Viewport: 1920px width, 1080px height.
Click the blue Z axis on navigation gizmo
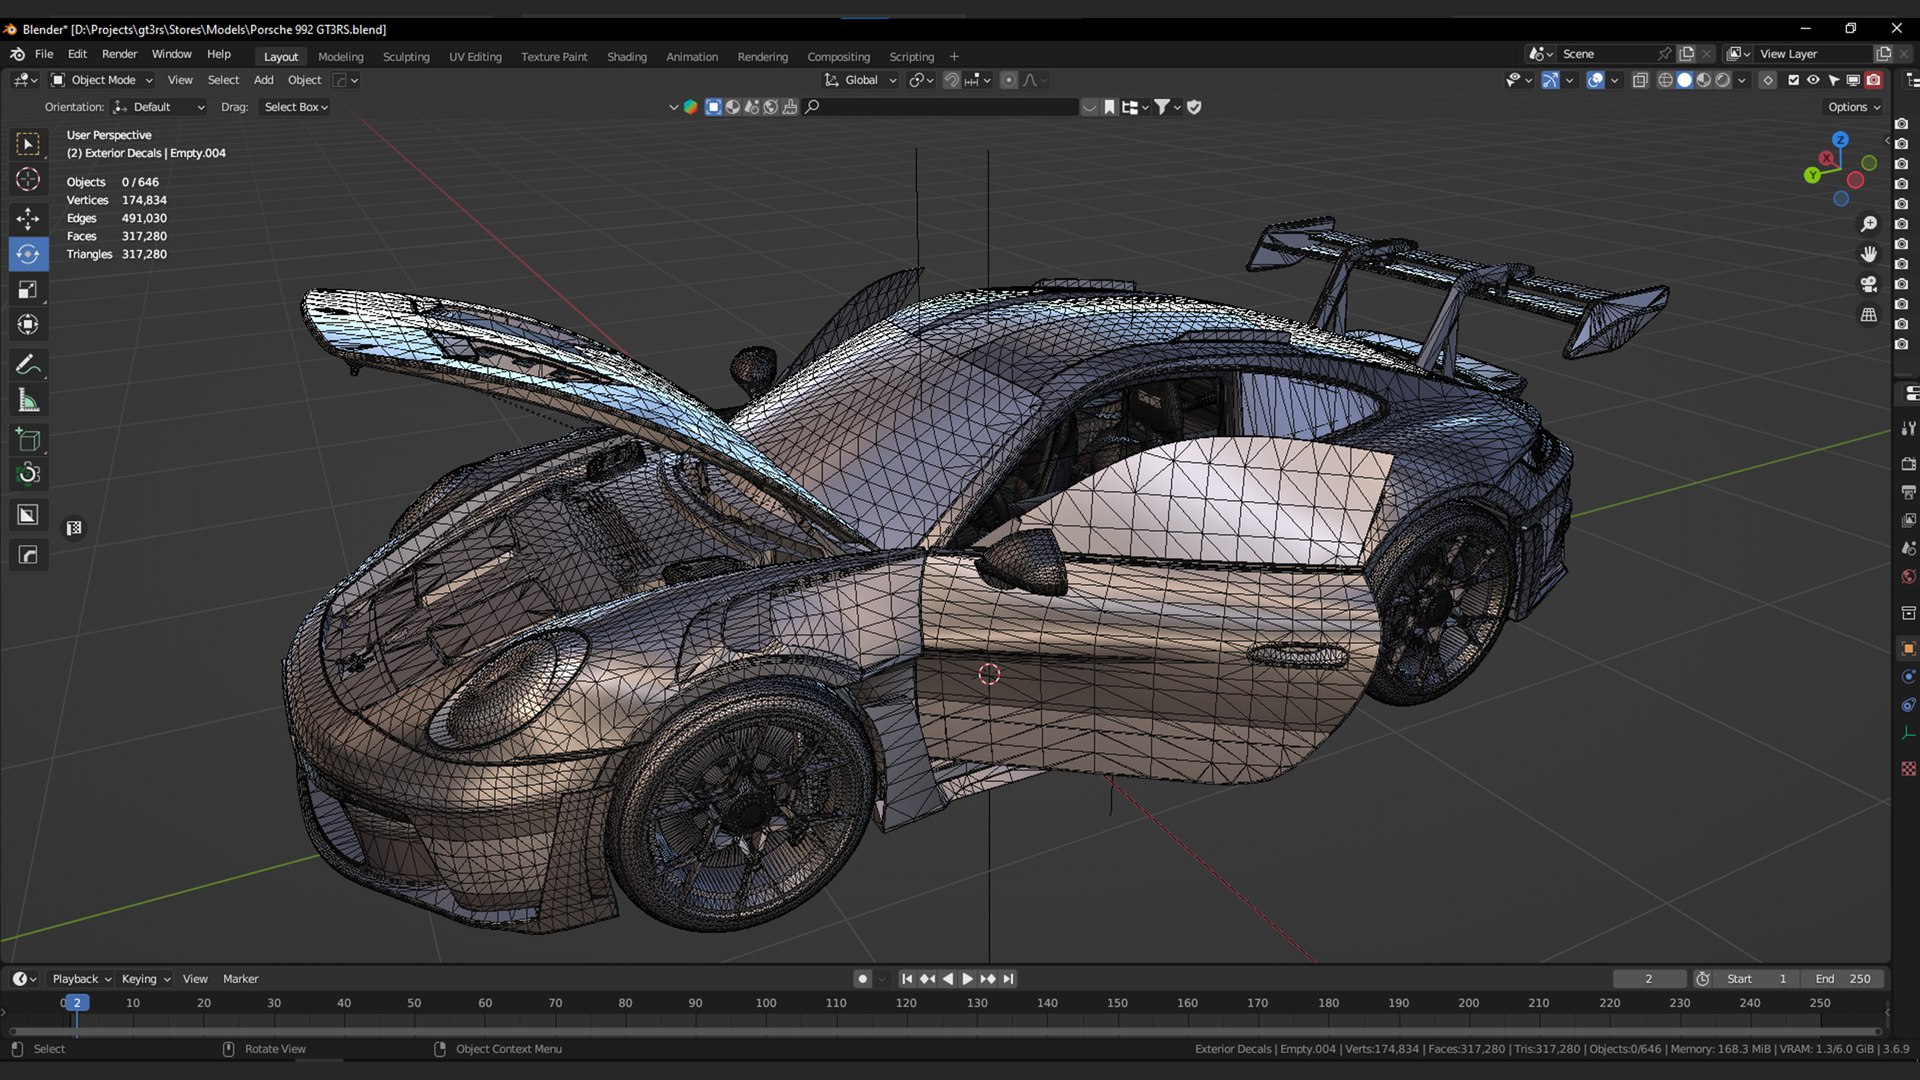point(1840,140)
